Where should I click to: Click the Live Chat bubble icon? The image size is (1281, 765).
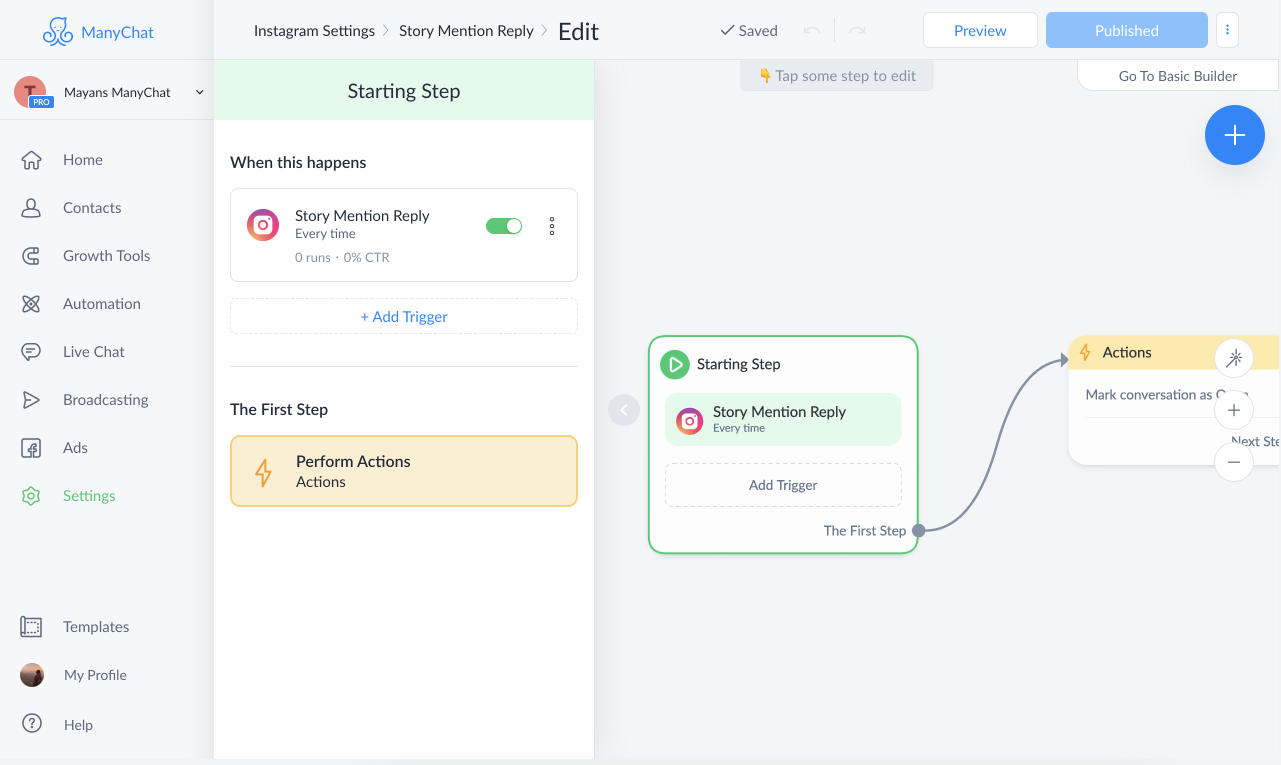tap(31, 352)
